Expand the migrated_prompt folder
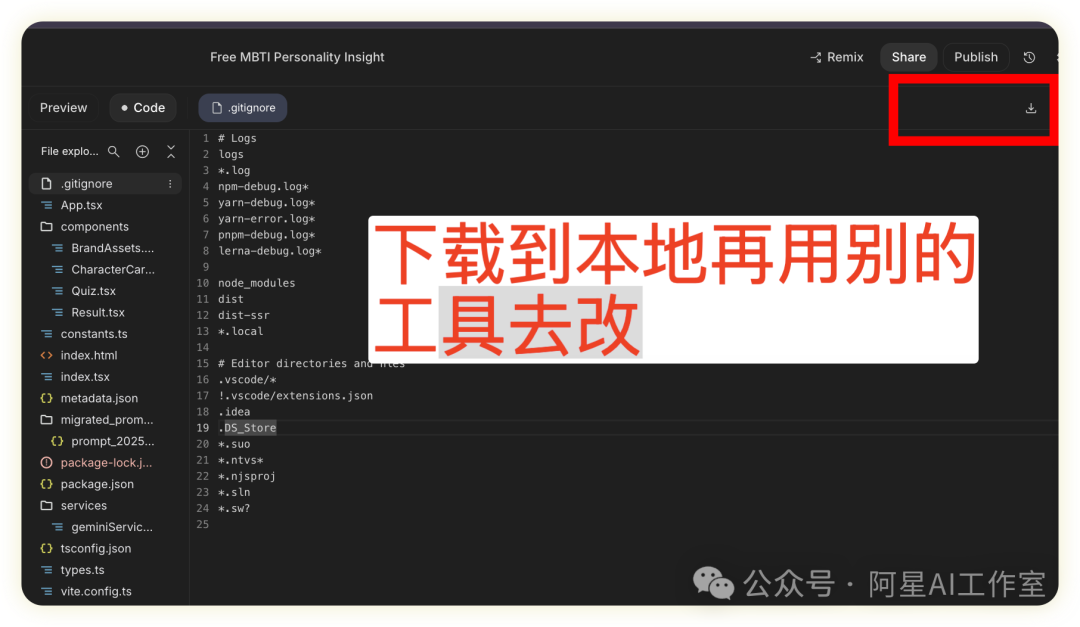This screenshot has height=627, width=1080. [x=106, y=420]
